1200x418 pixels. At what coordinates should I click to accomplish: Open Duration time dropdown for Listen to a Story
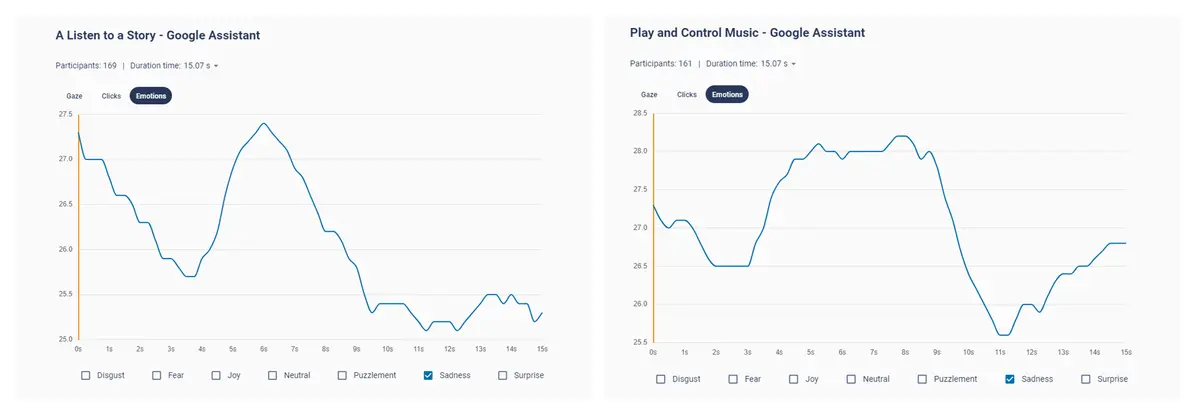tap(174, 66)
